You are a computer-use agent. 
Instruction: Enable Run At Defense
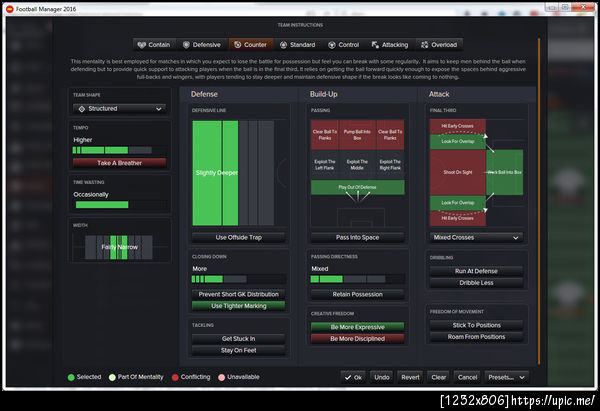click(476, 271)
